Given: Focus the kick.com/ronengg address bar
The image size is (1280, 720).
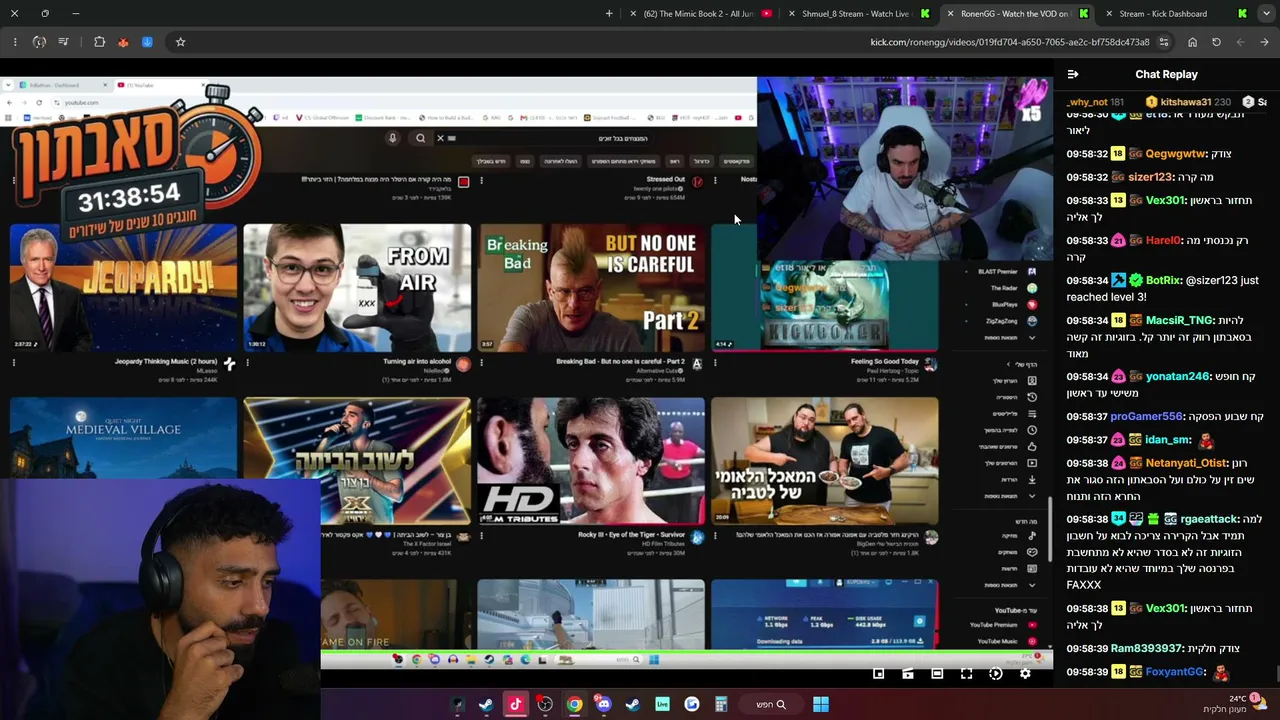Looking at the screenshot, I should point(670,42).
